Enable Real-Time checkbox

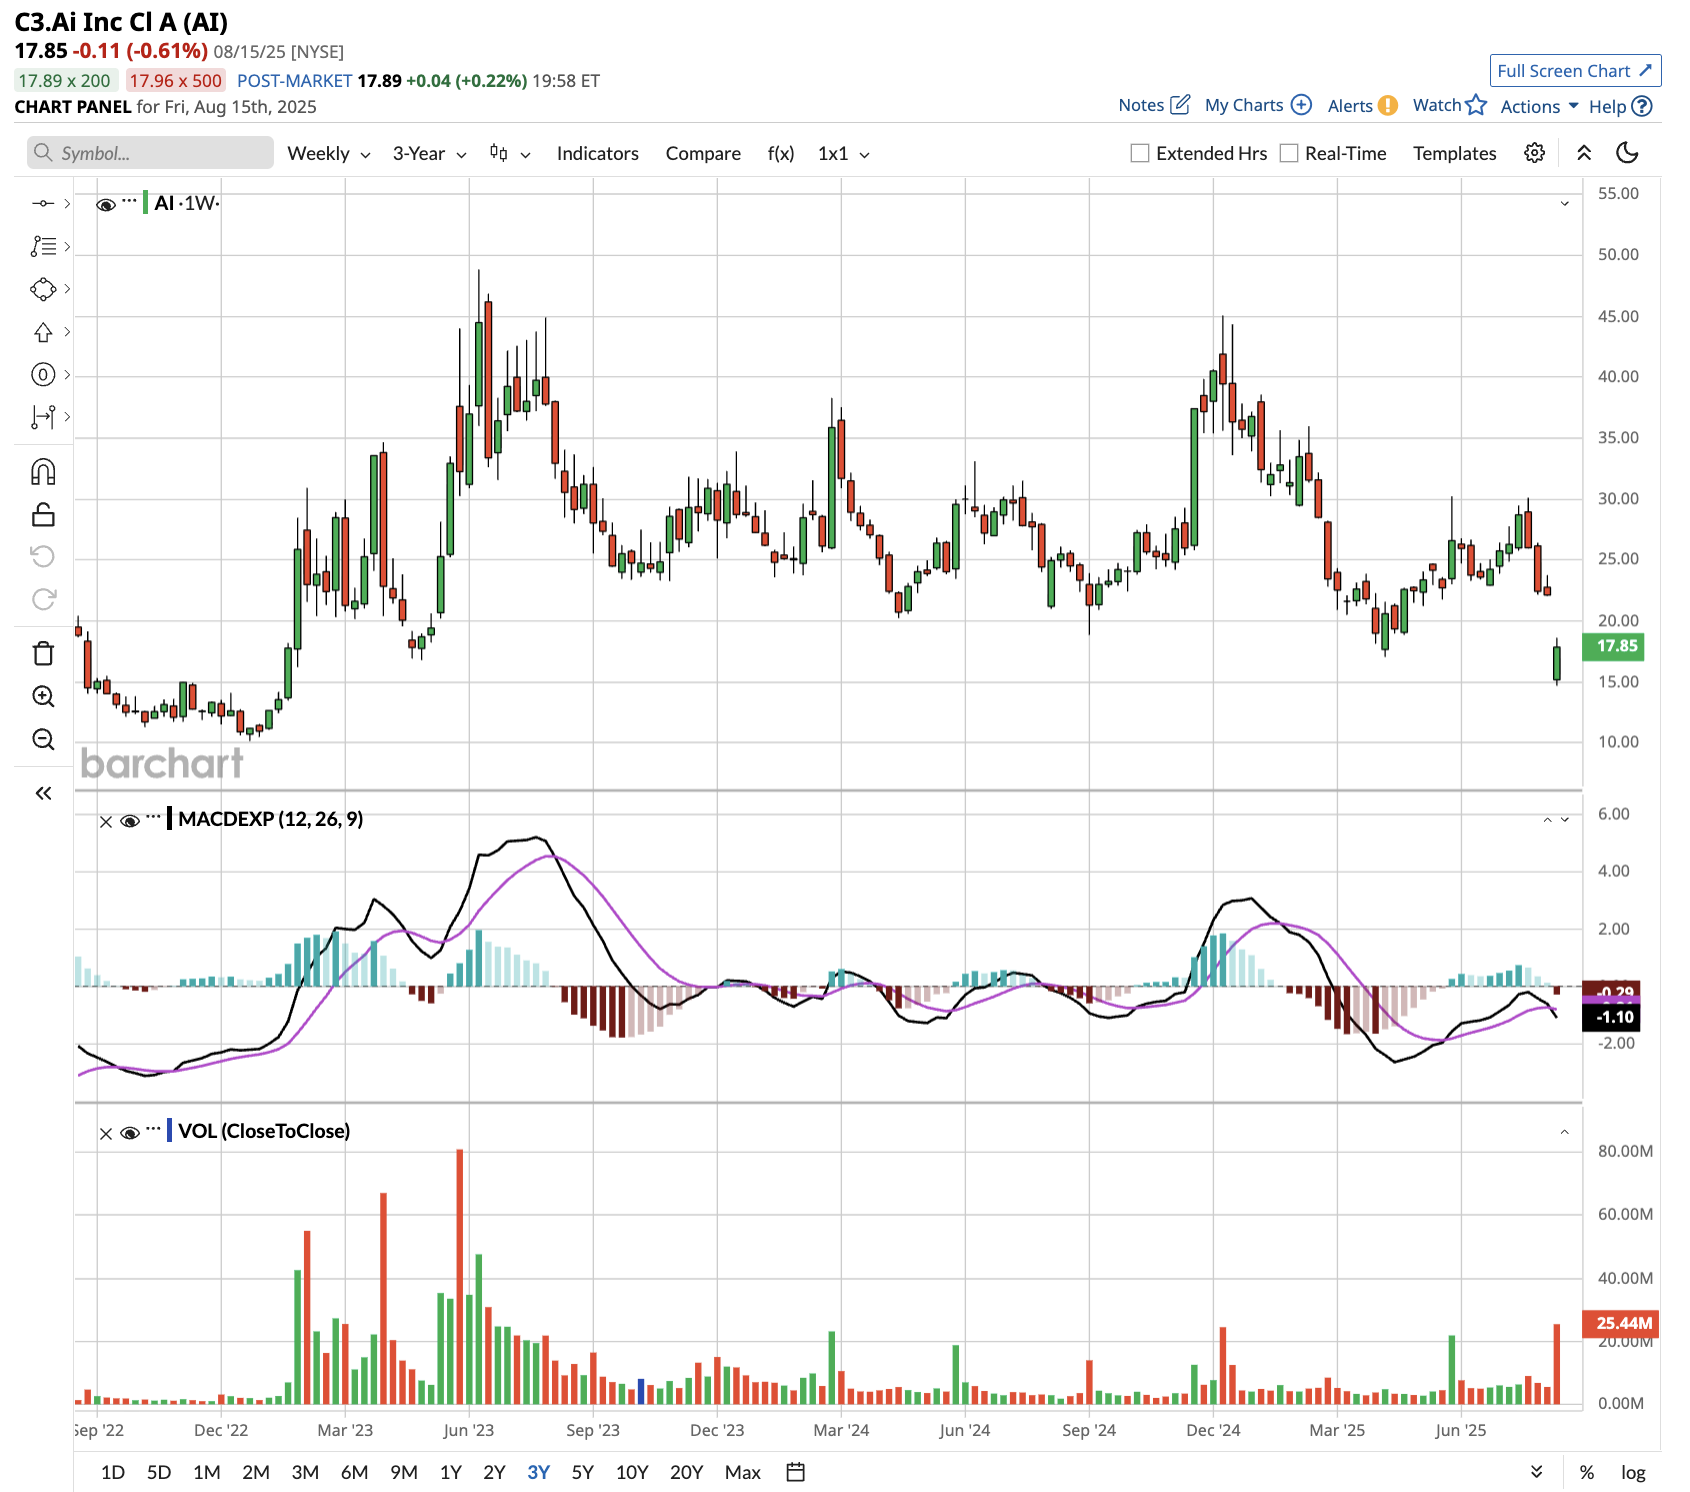(x=1289, y=153)
